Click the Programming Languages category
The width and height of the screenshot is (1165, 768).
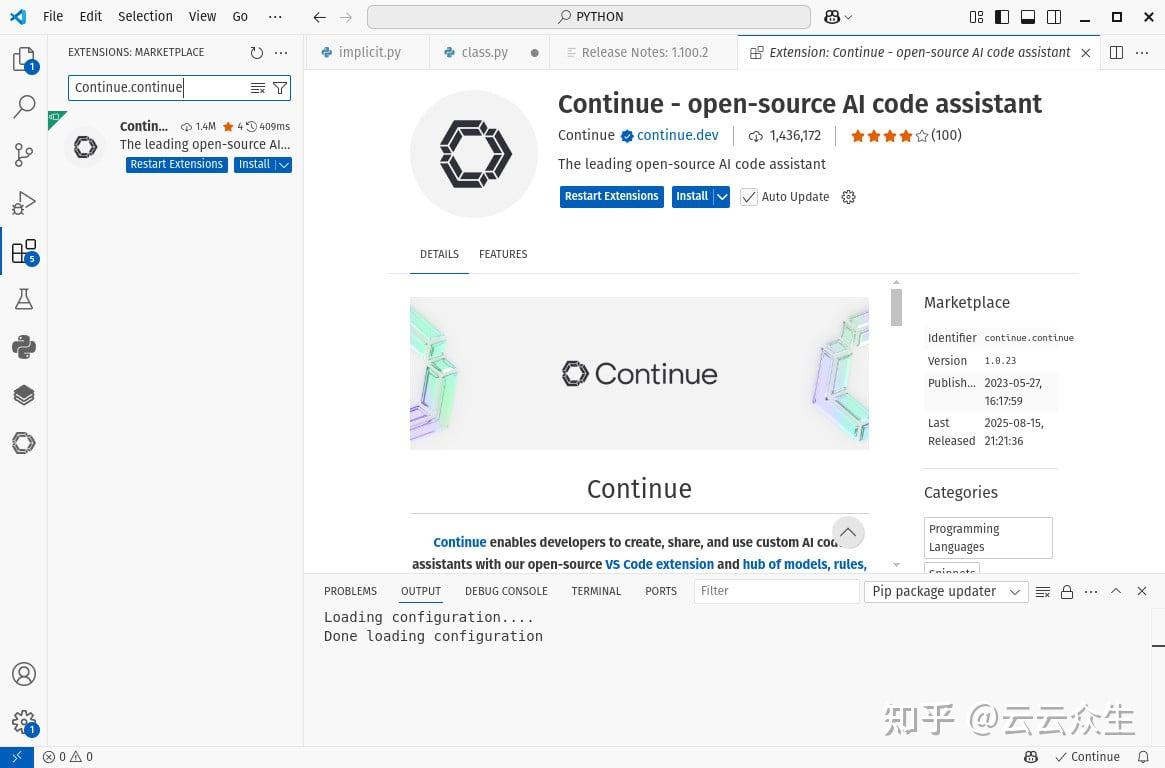pos(988,538)
